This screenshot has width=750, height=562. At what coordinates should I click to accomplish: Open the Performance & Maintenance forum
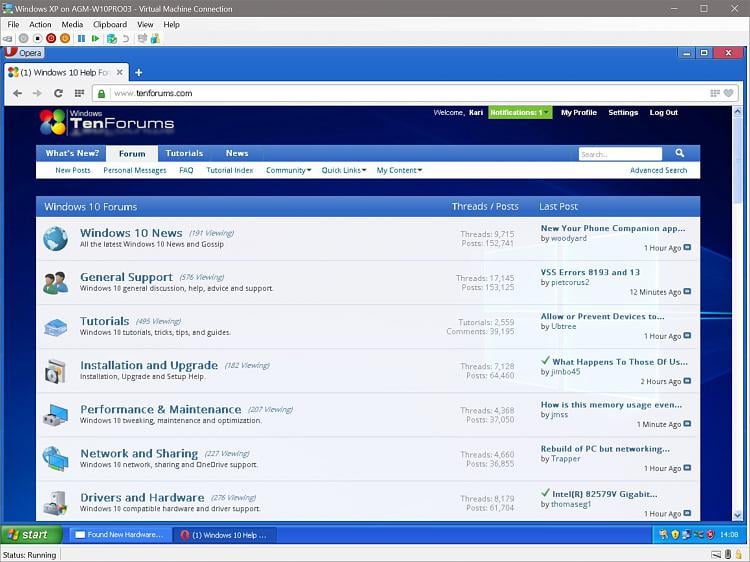click(x=161, y=409)
